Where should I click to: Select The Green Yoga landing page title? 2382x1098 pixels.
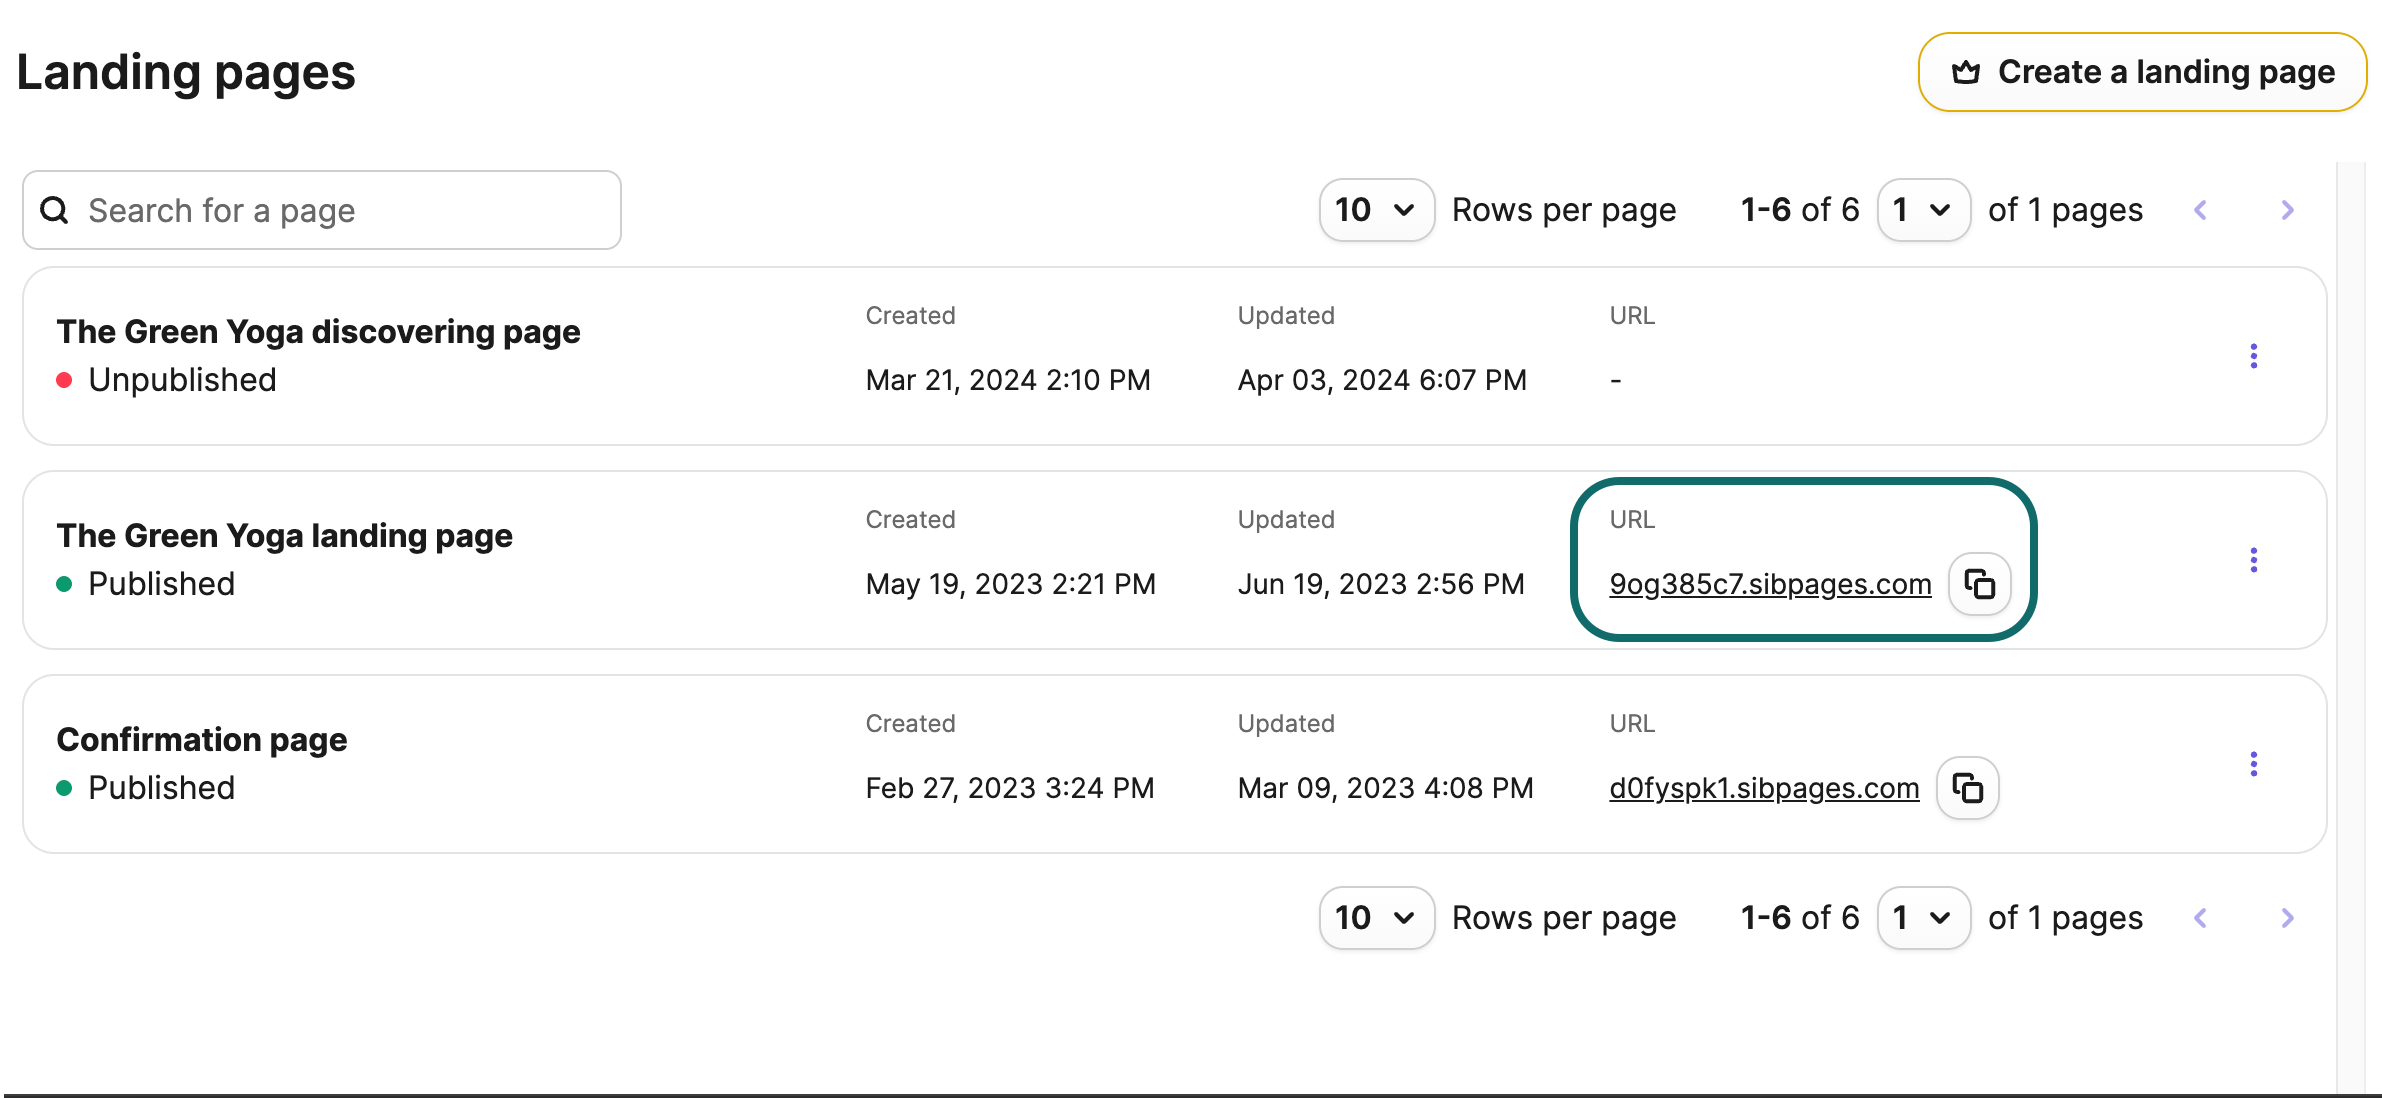coord(284,536)
